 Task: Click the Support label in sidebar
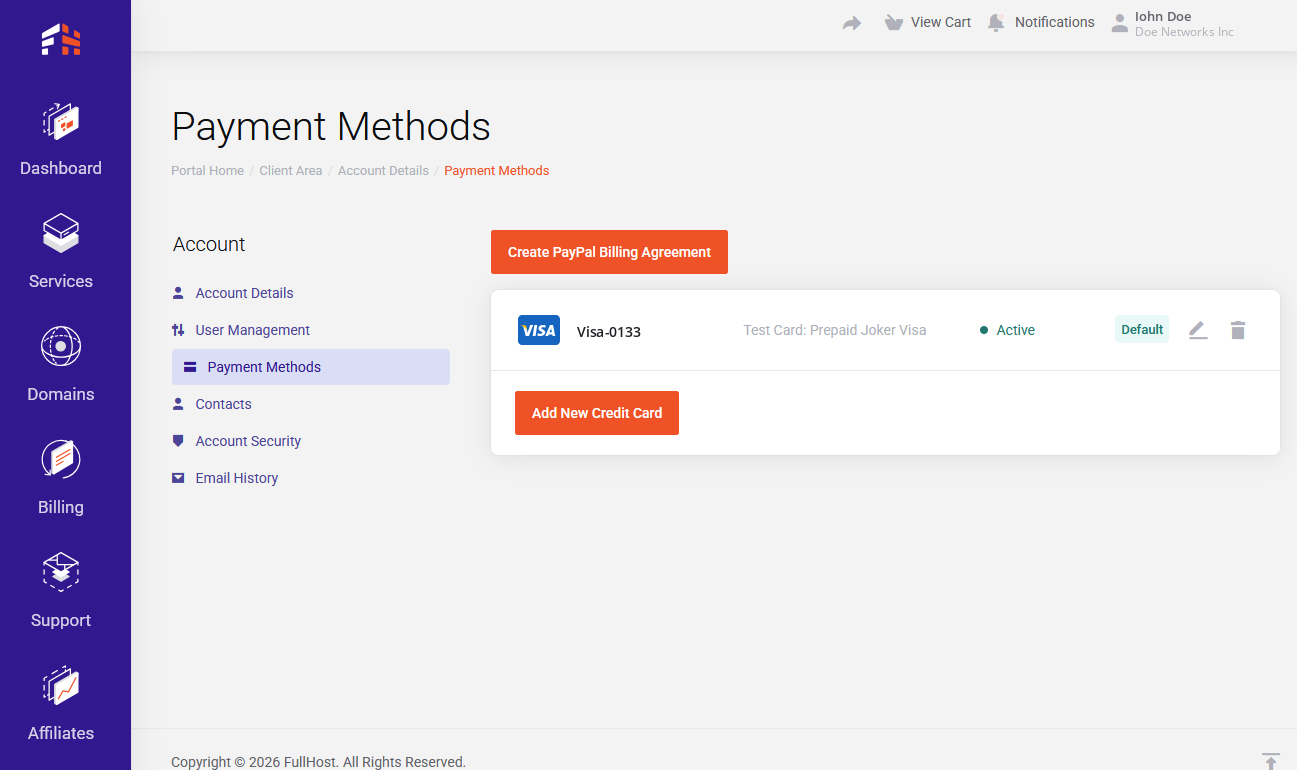click(61, 620)
